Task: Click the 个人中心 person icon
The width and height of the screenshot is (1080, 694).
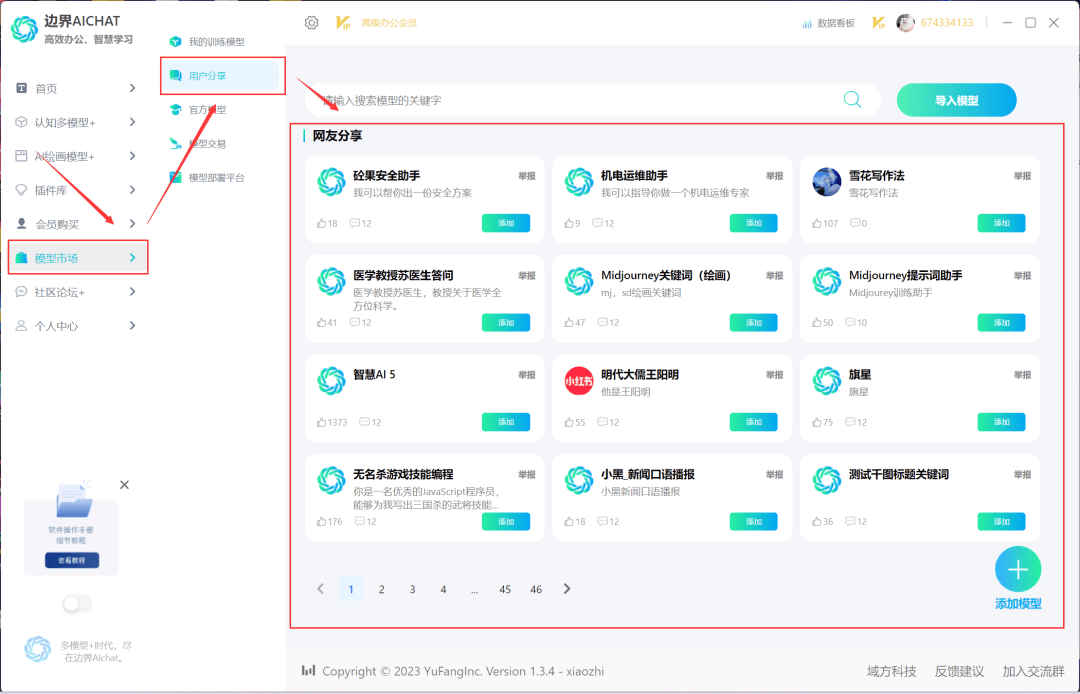Action: coord(21,326)
